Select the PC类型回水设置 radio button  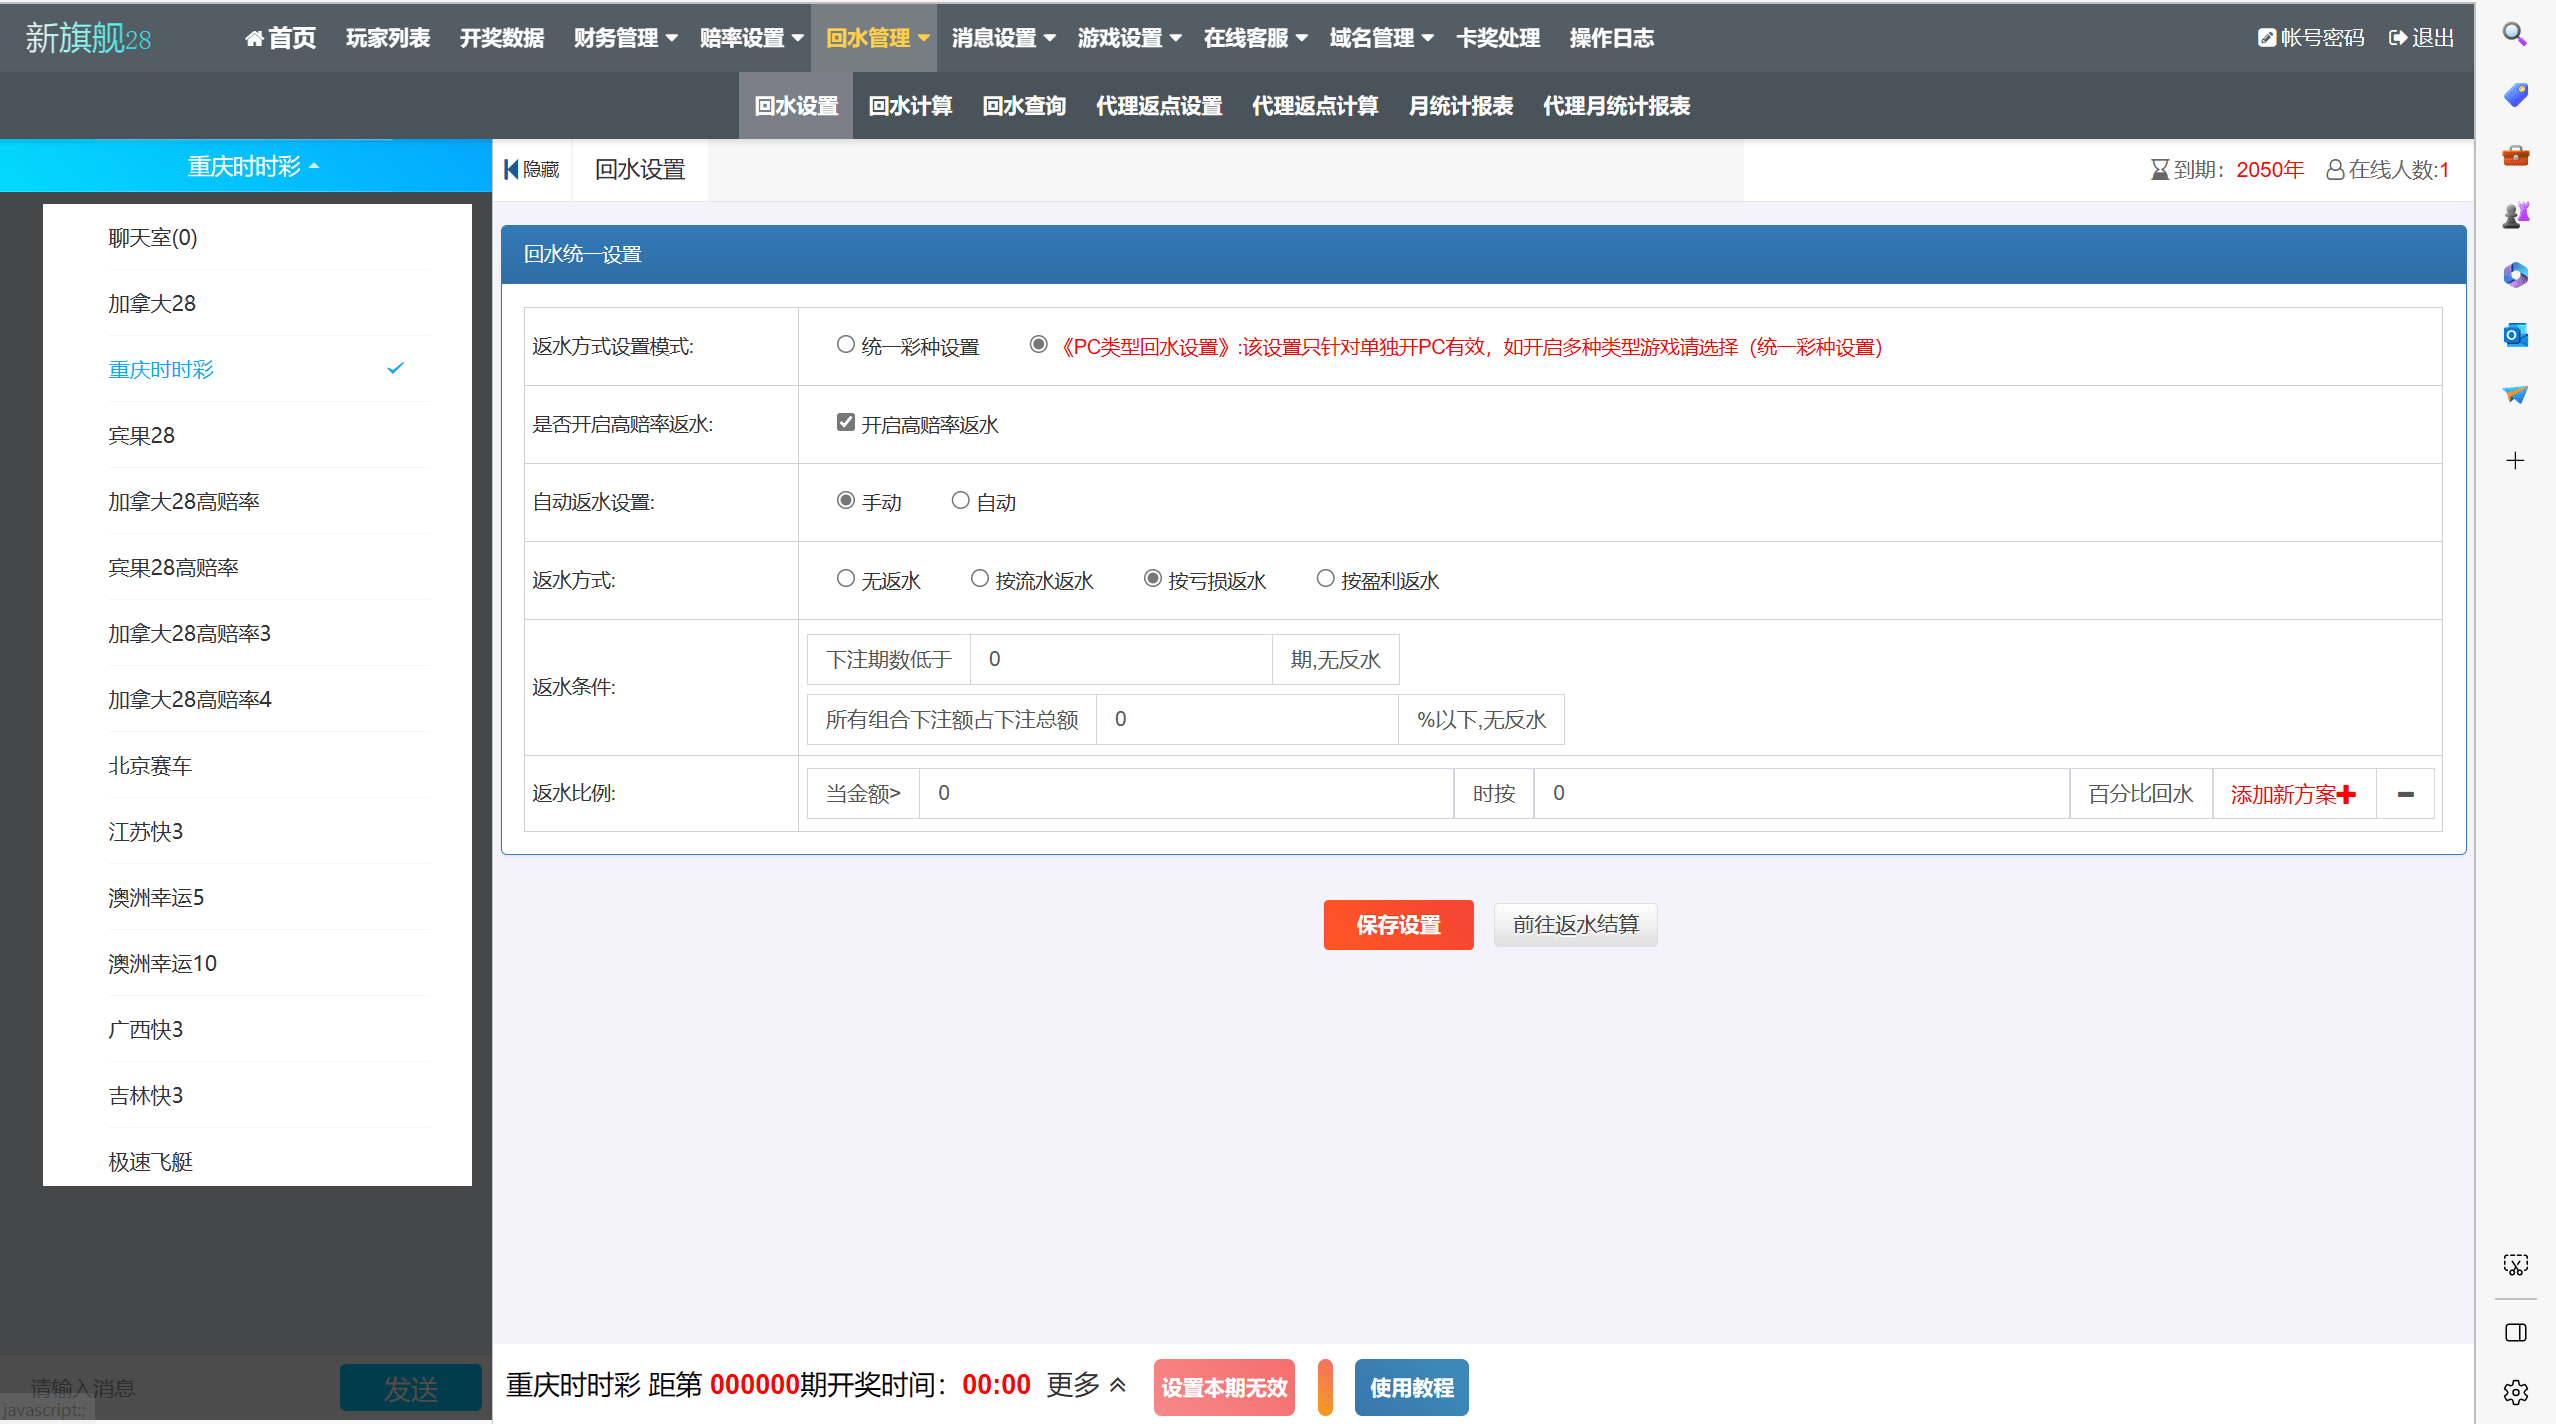click(1038, 344)
